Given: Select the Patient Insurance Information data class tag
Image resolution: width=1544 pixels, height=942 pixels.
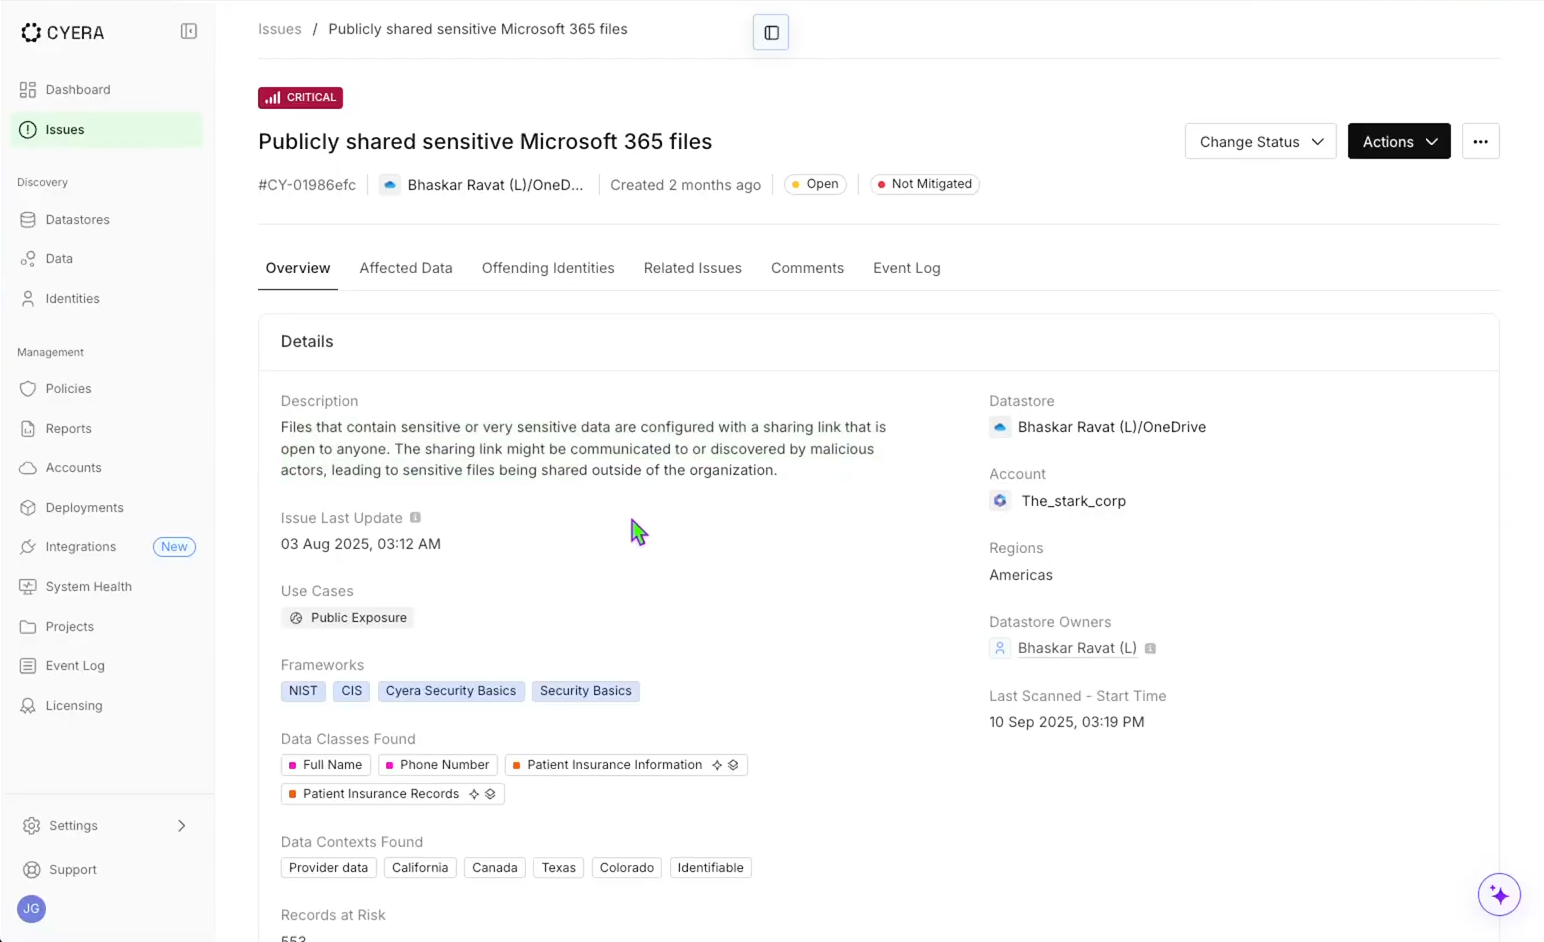Looking at the screenshot, I should [614, 765].
